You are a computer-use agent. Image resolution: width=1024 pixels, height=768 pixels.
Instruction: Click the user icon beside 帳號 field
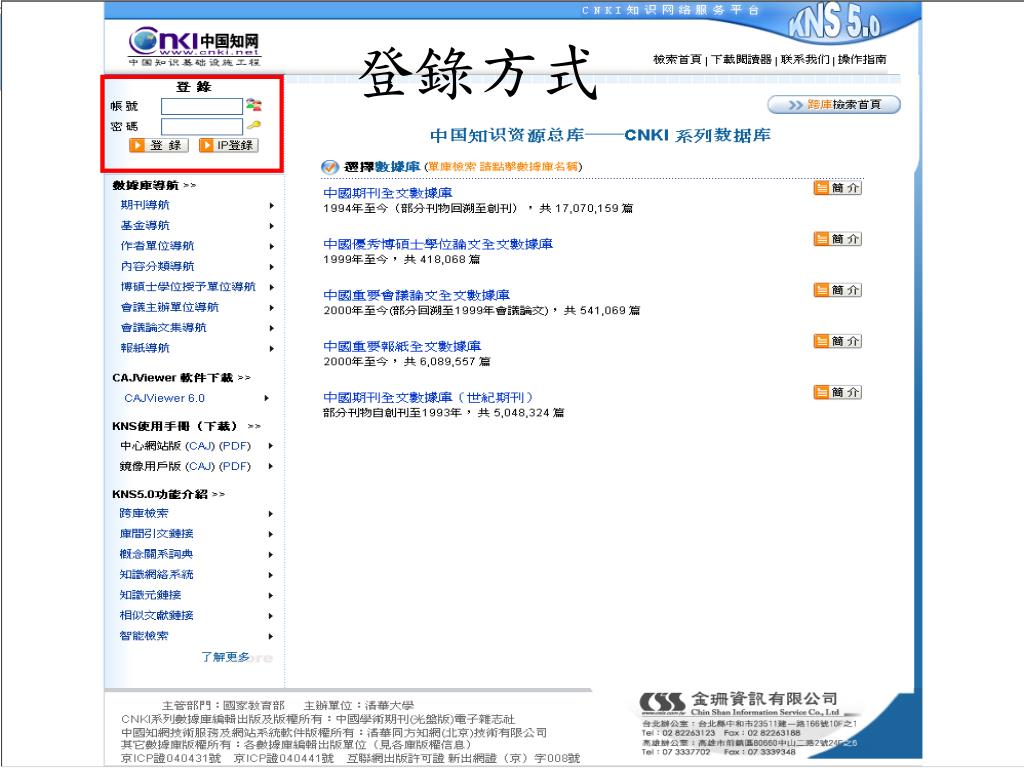pyautogui.click(x=253, y=104)
